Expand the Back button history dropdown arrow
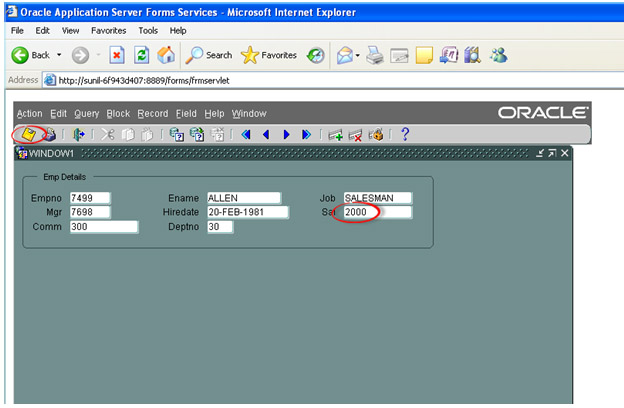 [59, 55]
